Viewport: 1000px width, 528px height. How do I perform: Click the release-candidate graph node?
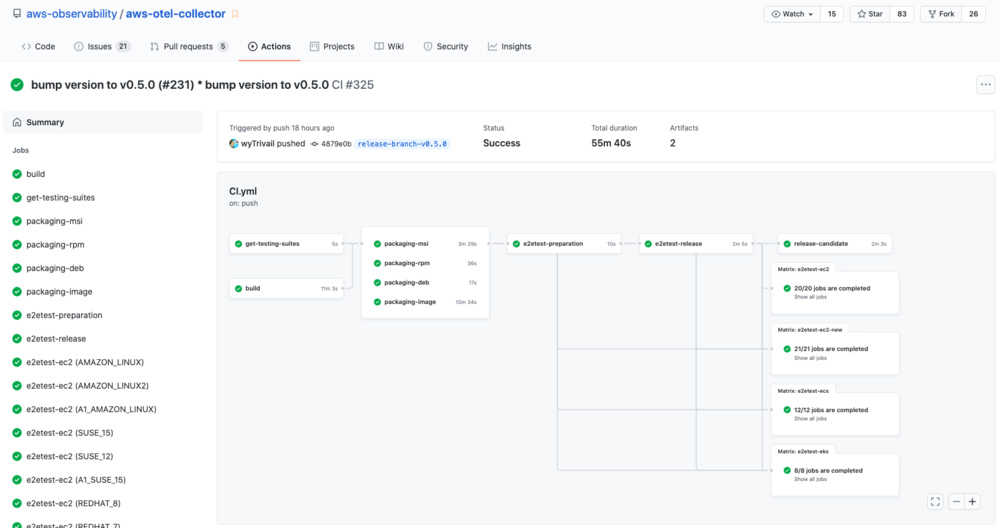835,244
